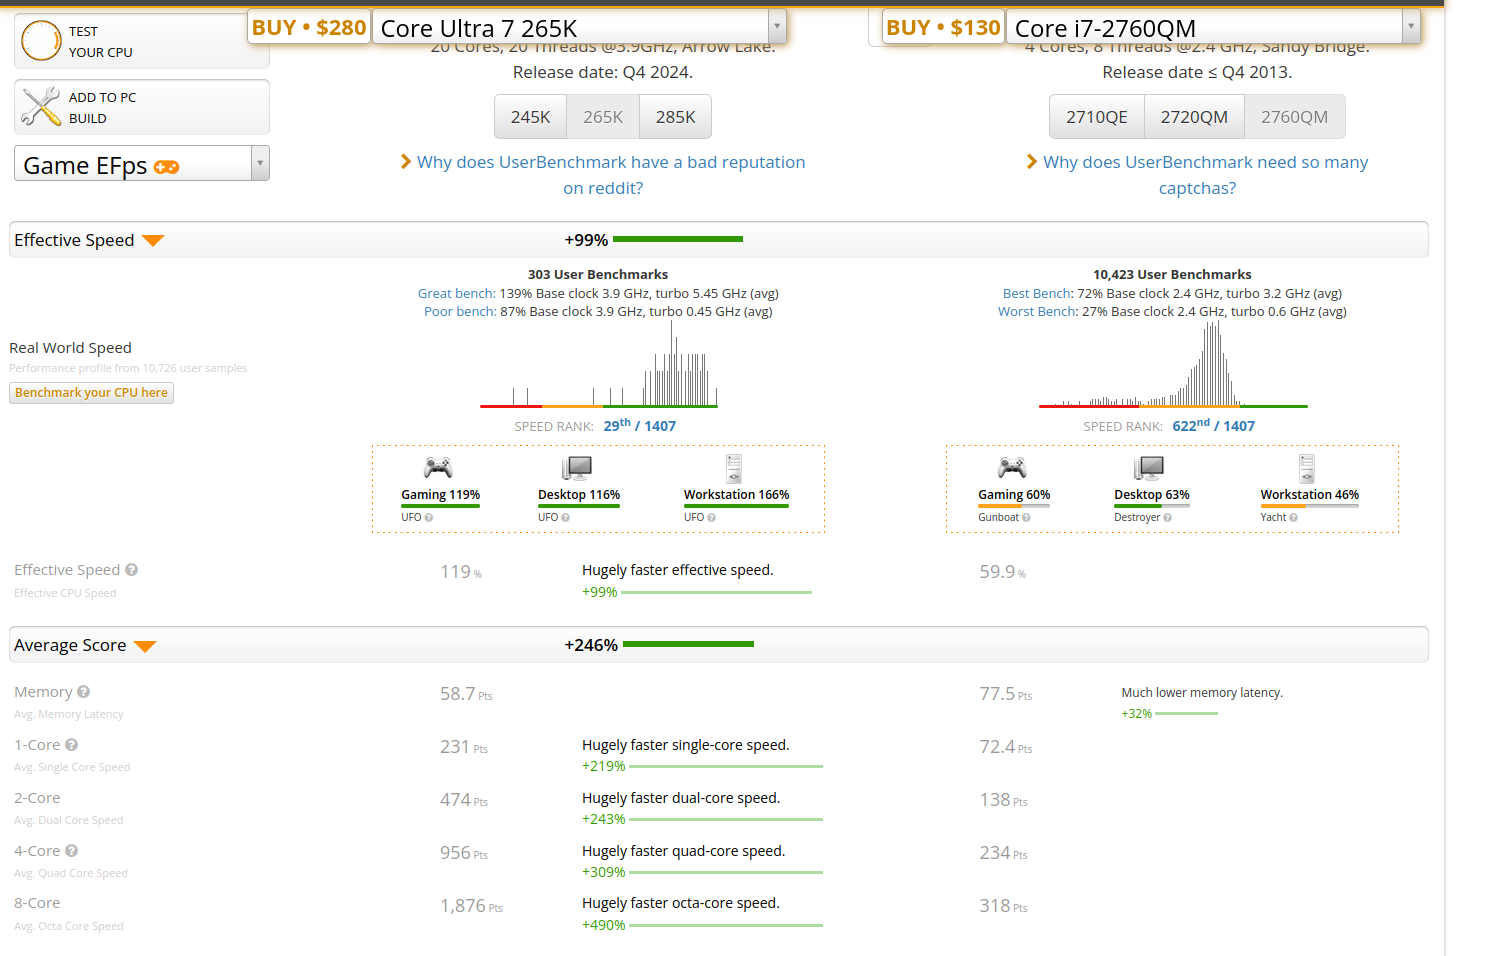Click the BUY $280 button
Image resolution: width=1487 pixels, height=956 pixels.
pyautogui.click(x=309, y=27)
